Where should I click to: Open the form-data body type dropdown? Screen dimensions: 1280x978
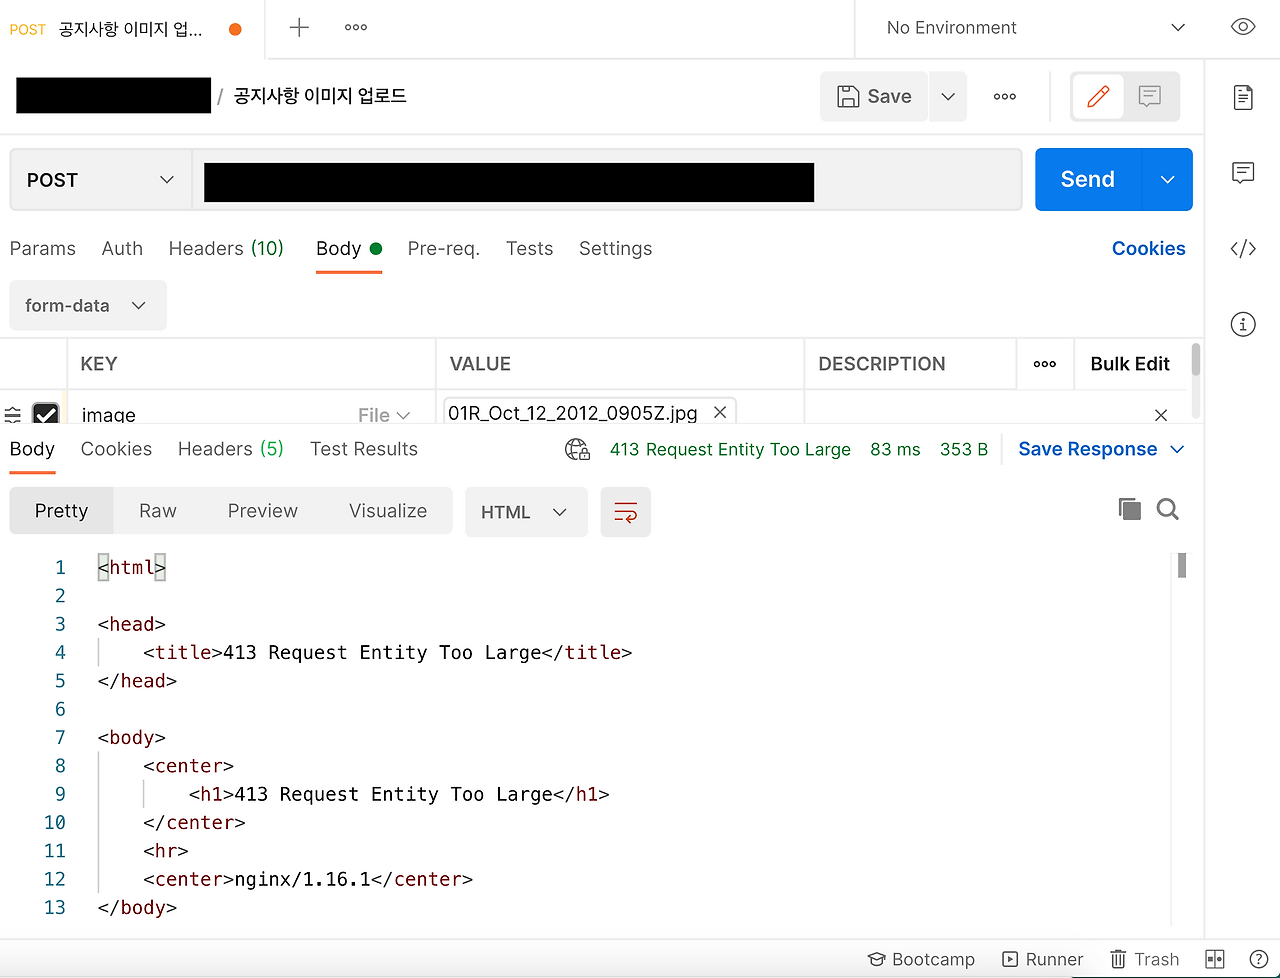click(x=87, y=305)
